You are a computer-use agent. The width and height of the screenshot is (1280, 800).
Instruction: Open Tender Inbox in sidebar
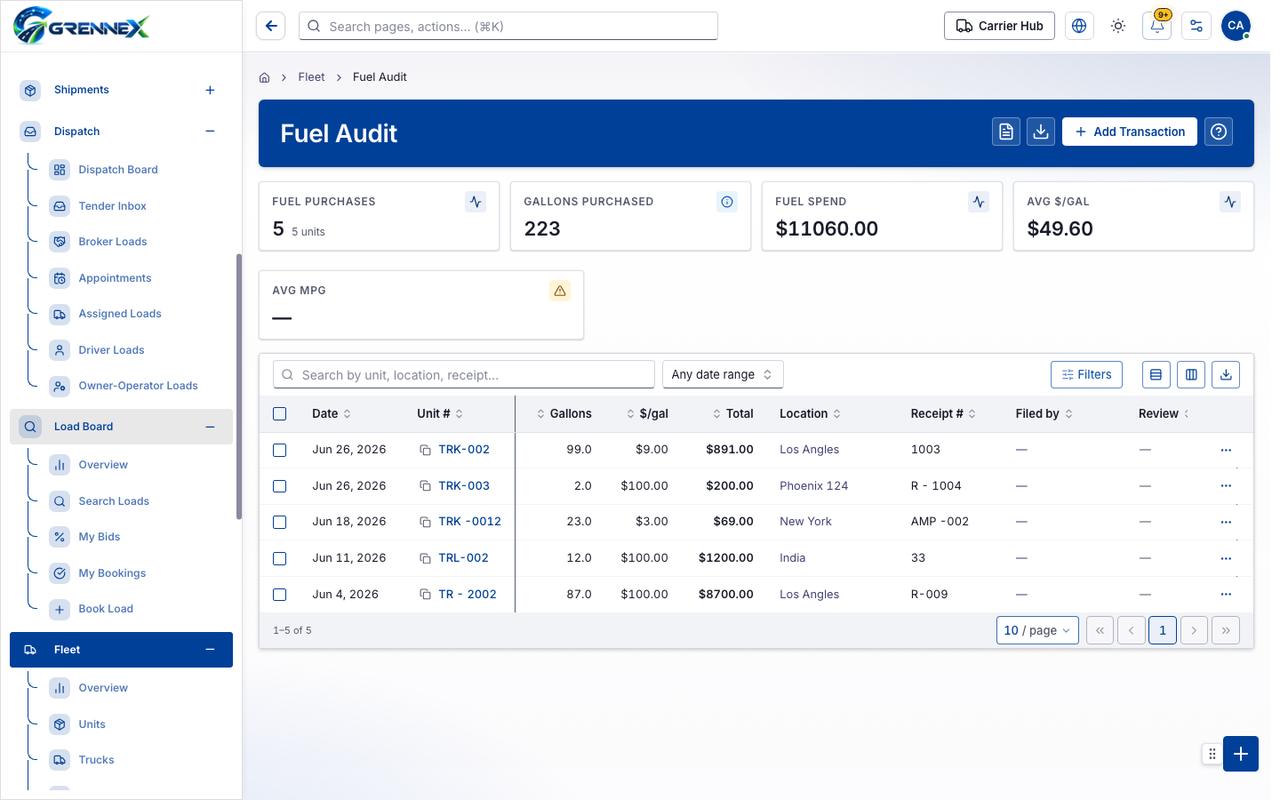(x=112, y=206)
